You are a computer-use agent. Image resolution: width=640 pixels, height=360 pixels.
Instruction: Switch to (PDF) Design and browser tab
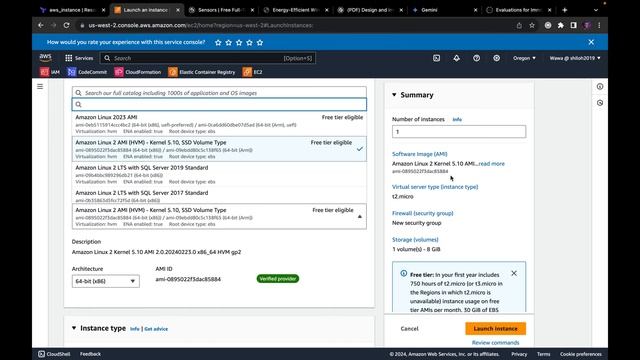[370, 10]
